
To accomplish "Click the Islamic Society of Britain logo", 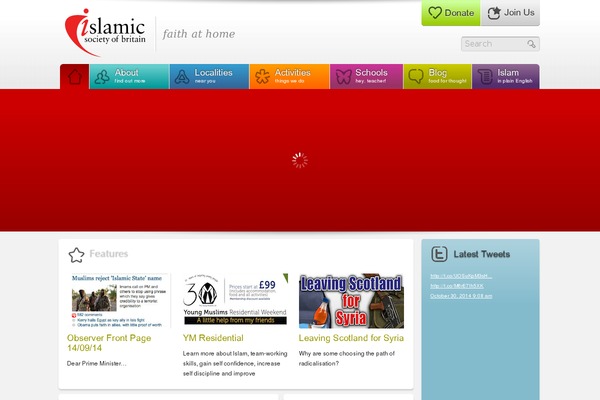I will point(105,33).
